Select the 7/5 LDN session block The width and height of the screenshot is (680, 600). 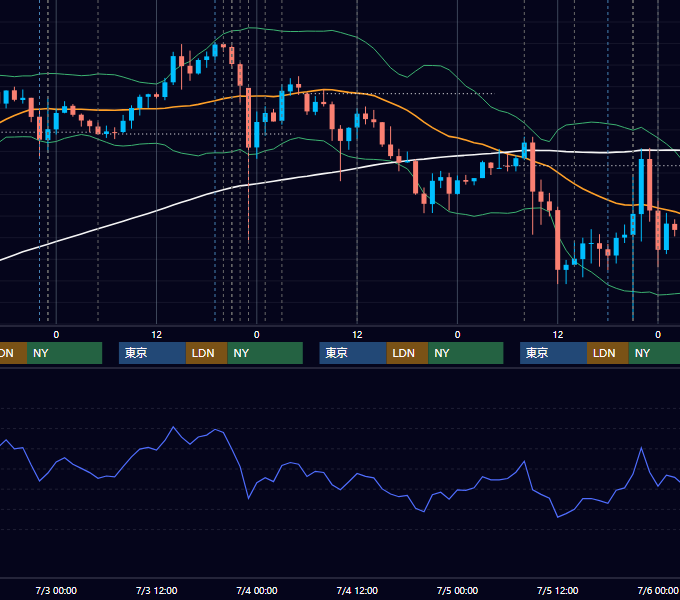click(x=608, y=353)
